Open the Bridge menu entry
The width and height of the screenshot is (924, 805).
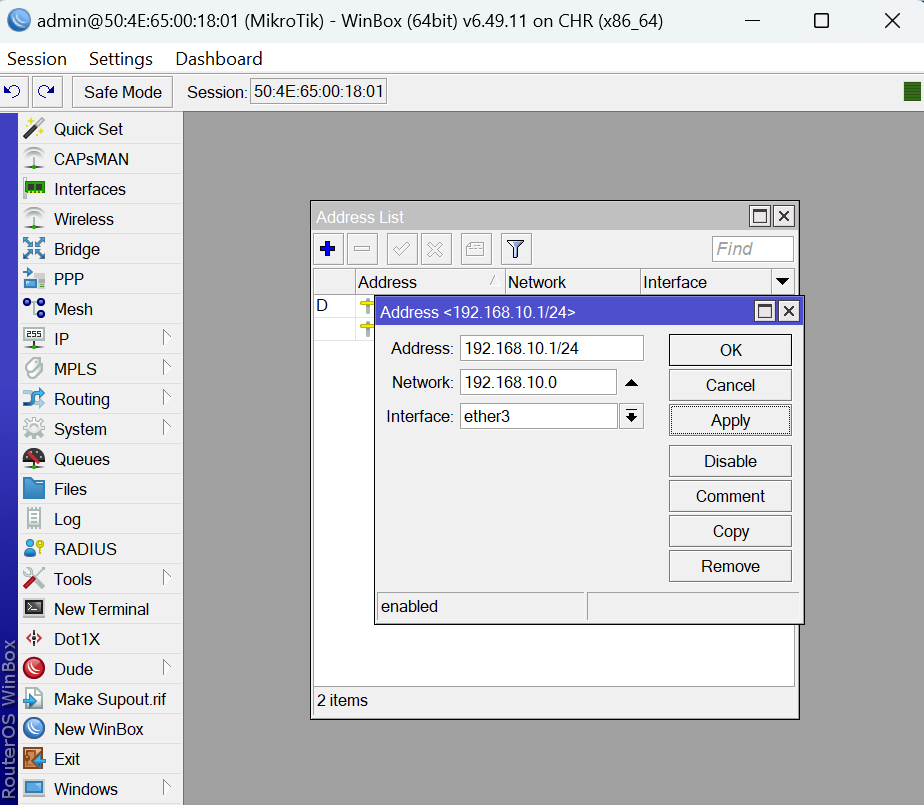[x=100, y=249]
